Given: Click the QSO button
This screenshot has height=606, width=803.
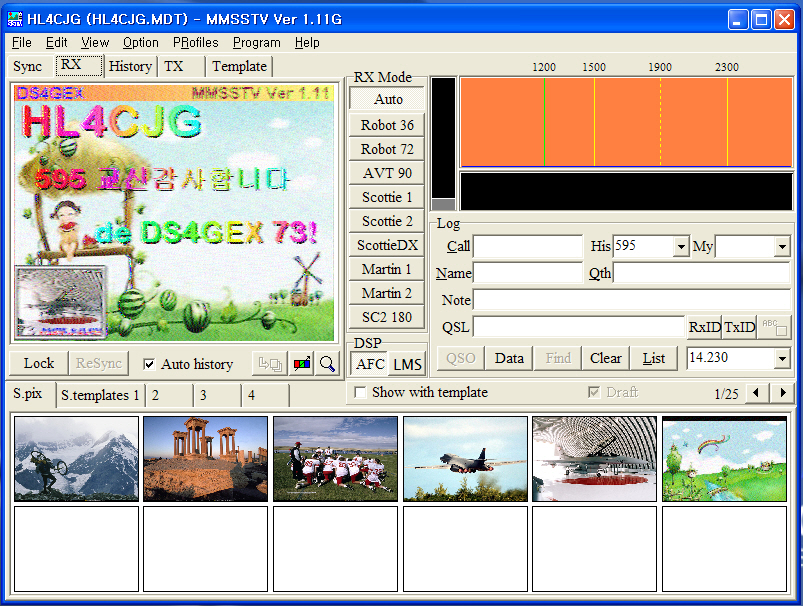Looking at the screenshot, I should 460,358.
